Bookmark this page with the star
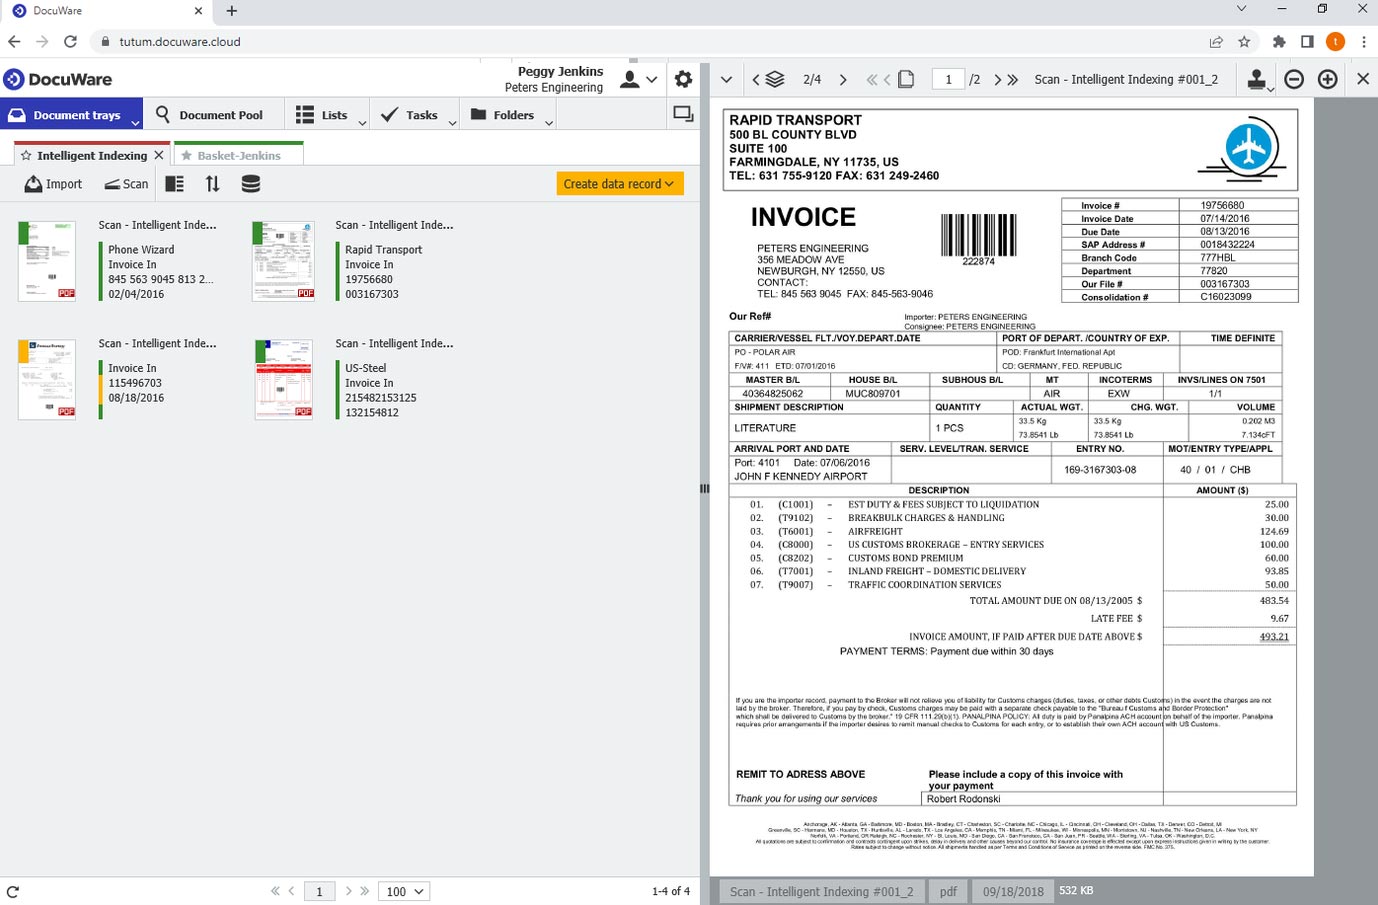The height and width of the screenshot is (905, 1378). point(1244,42)
